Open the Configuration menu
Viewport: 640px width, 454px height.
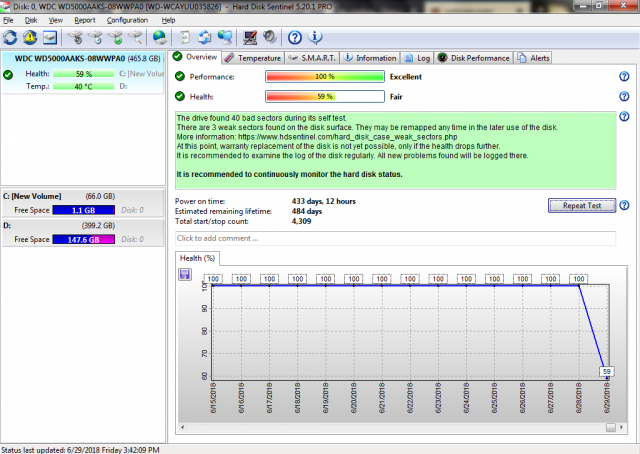[x=127, y=20]
